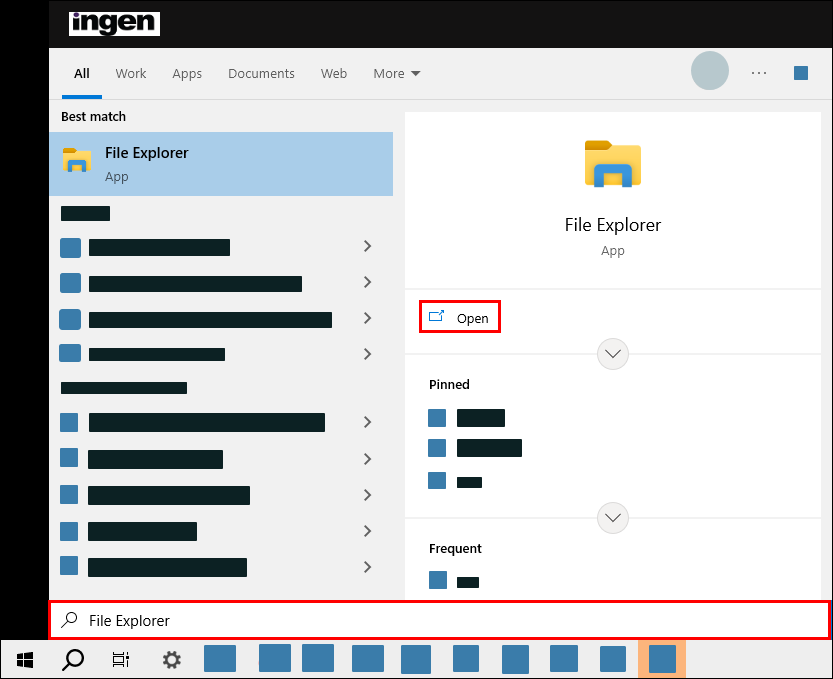Image resolution: width=833 pixels, height=679 pixels.
Task: Click the ingen logo at the top
Action: (114, 22)
